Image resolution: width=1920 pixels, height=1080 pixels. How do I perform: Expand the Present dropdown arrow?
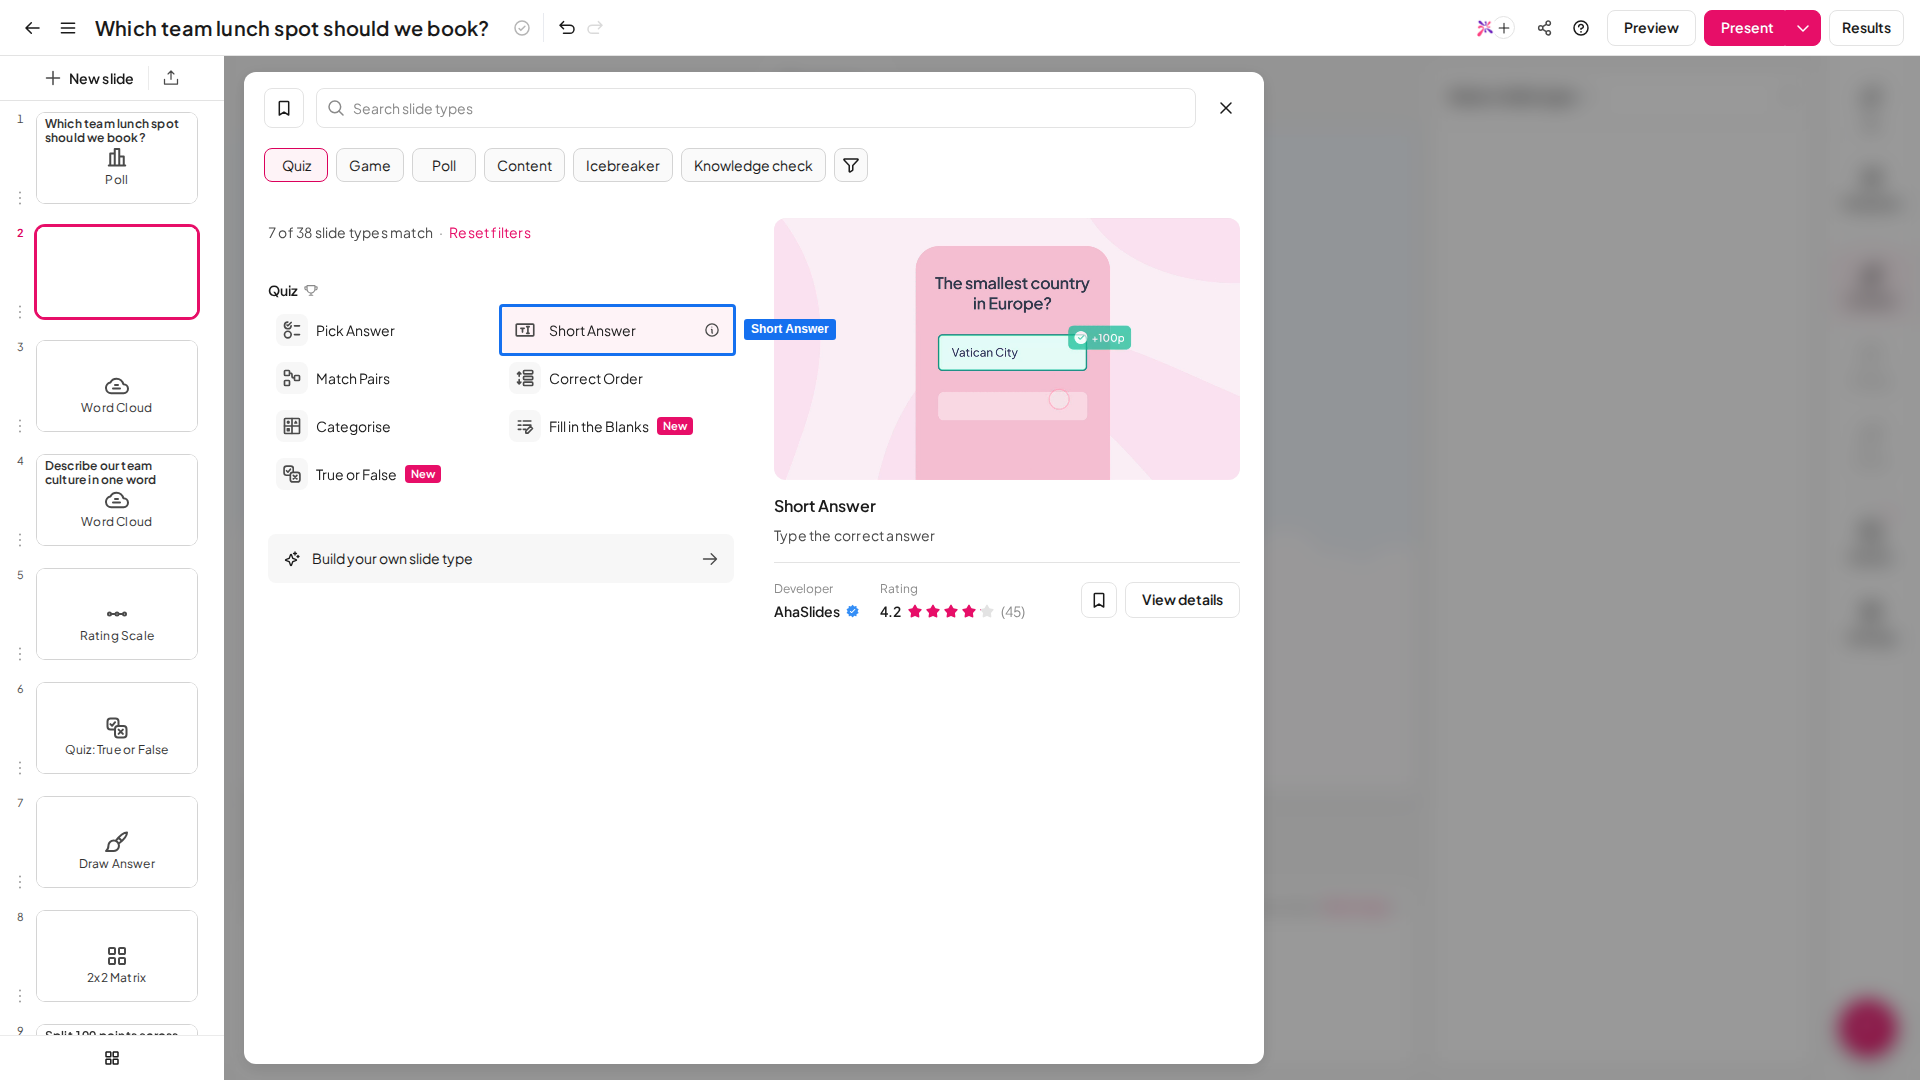pos(1803,28)
